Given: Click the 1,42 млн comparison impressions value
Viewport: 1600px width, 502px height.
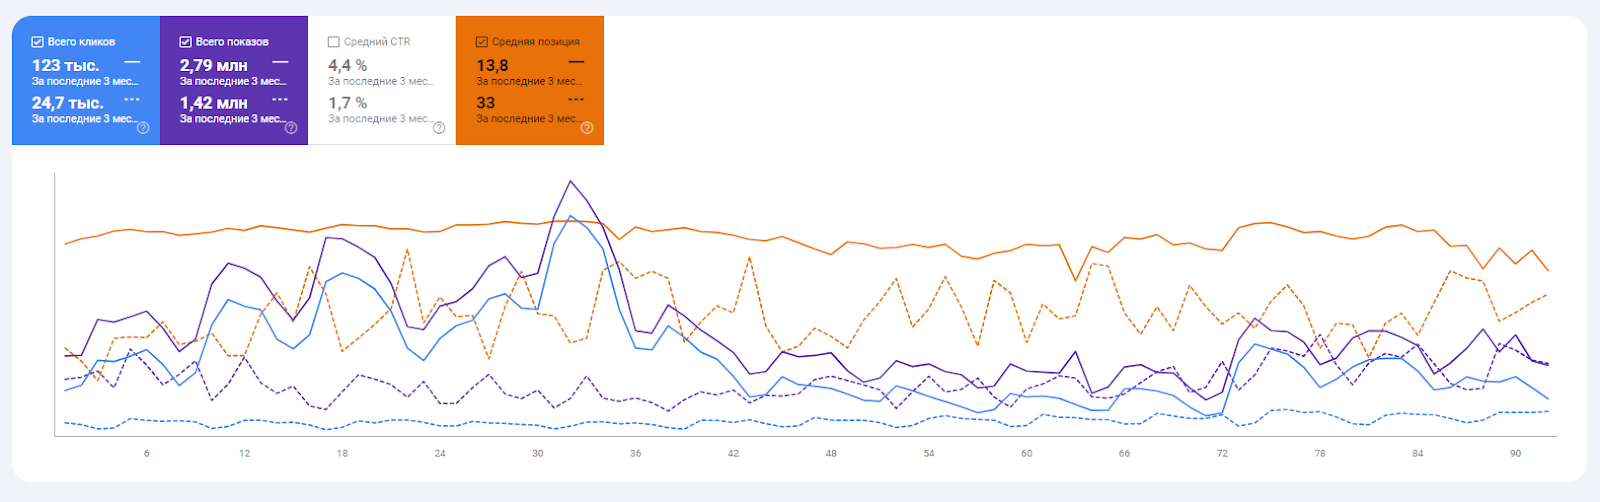Looking at the screenshot, I should tap(213, 103).
